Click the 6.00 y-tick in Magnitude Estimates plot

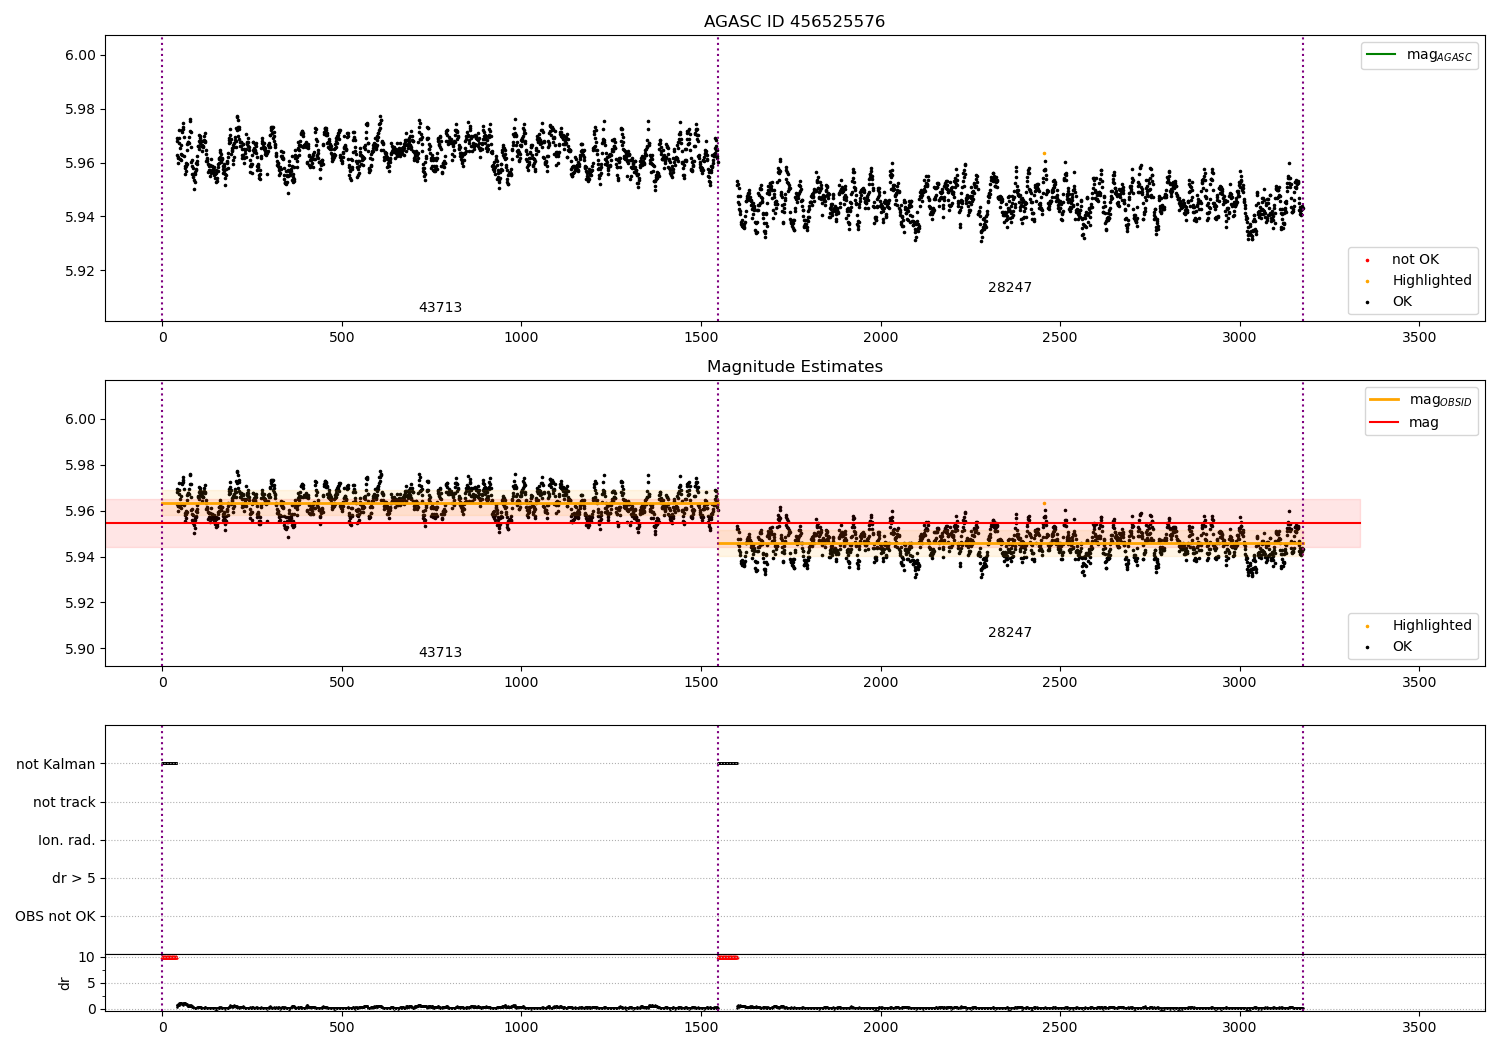pyautogui.click(x=79, y=420)
